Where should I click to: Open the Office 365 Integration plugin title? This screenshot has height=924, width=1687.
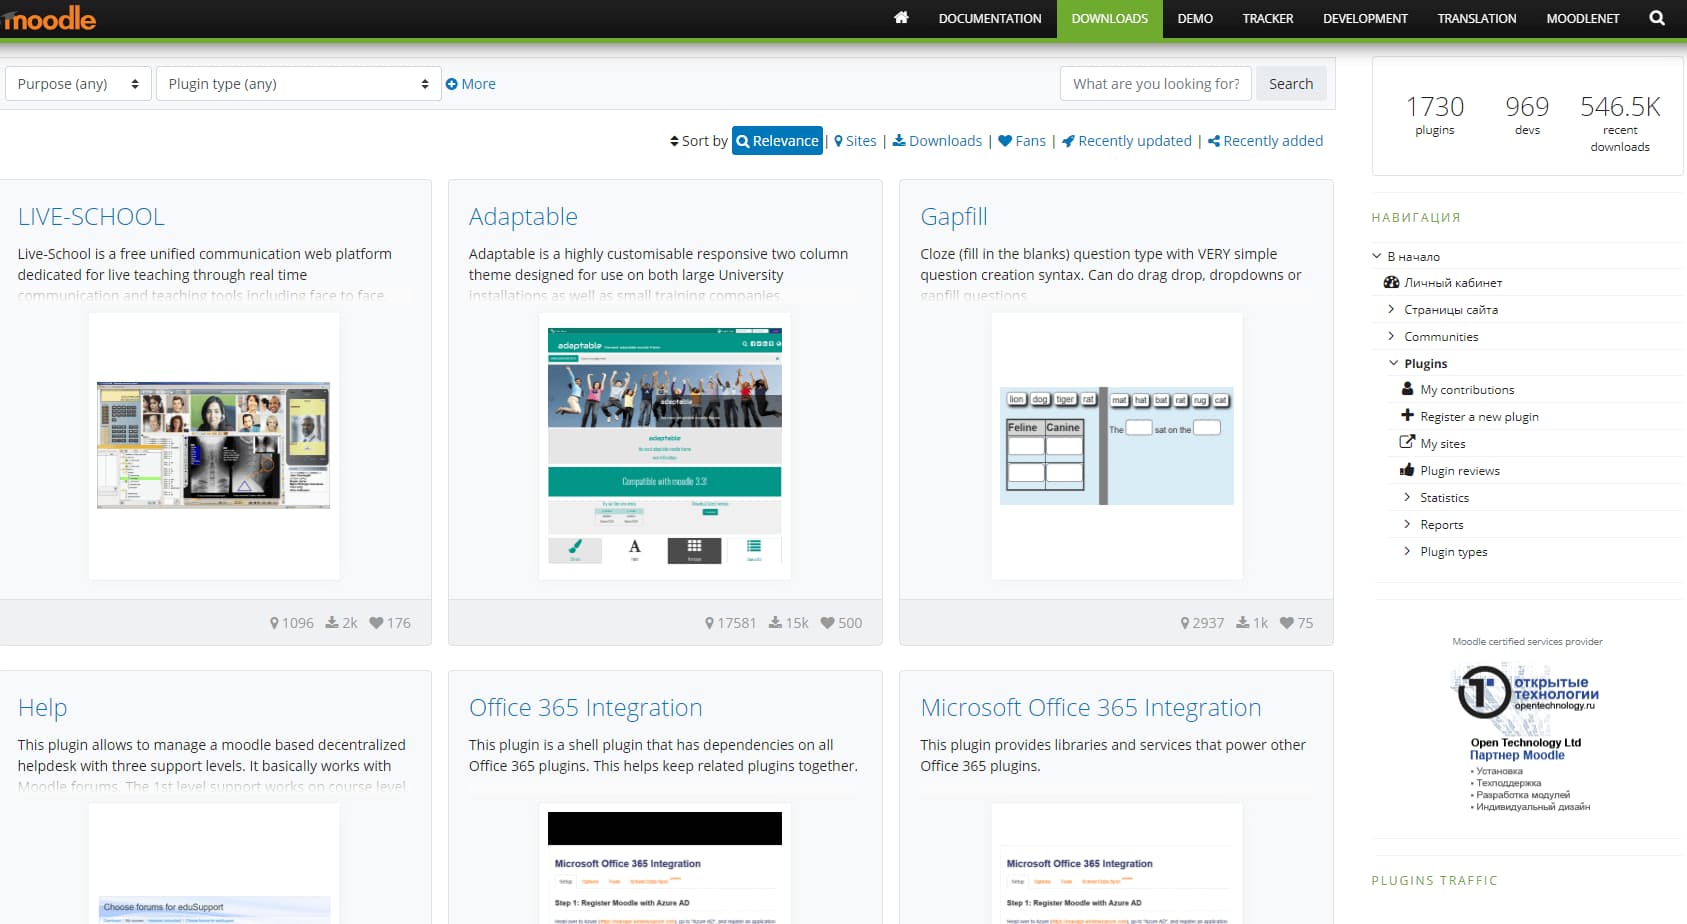click(585, 708)
